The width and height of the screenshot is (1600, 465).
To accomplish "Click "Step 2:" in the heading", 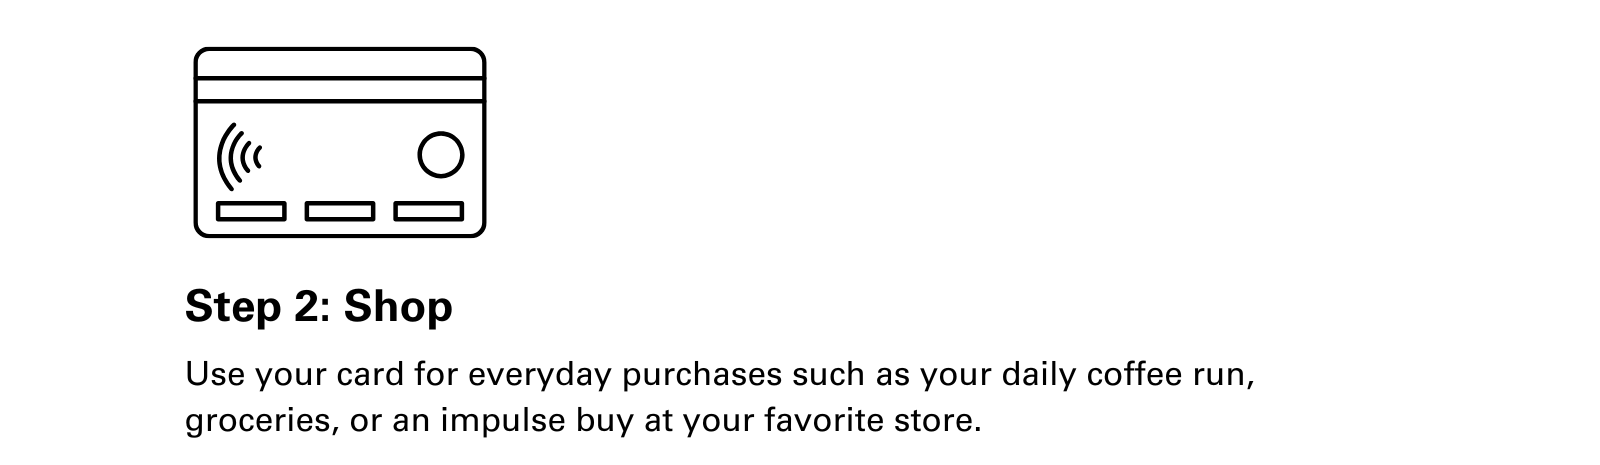I will click(258, 306).
